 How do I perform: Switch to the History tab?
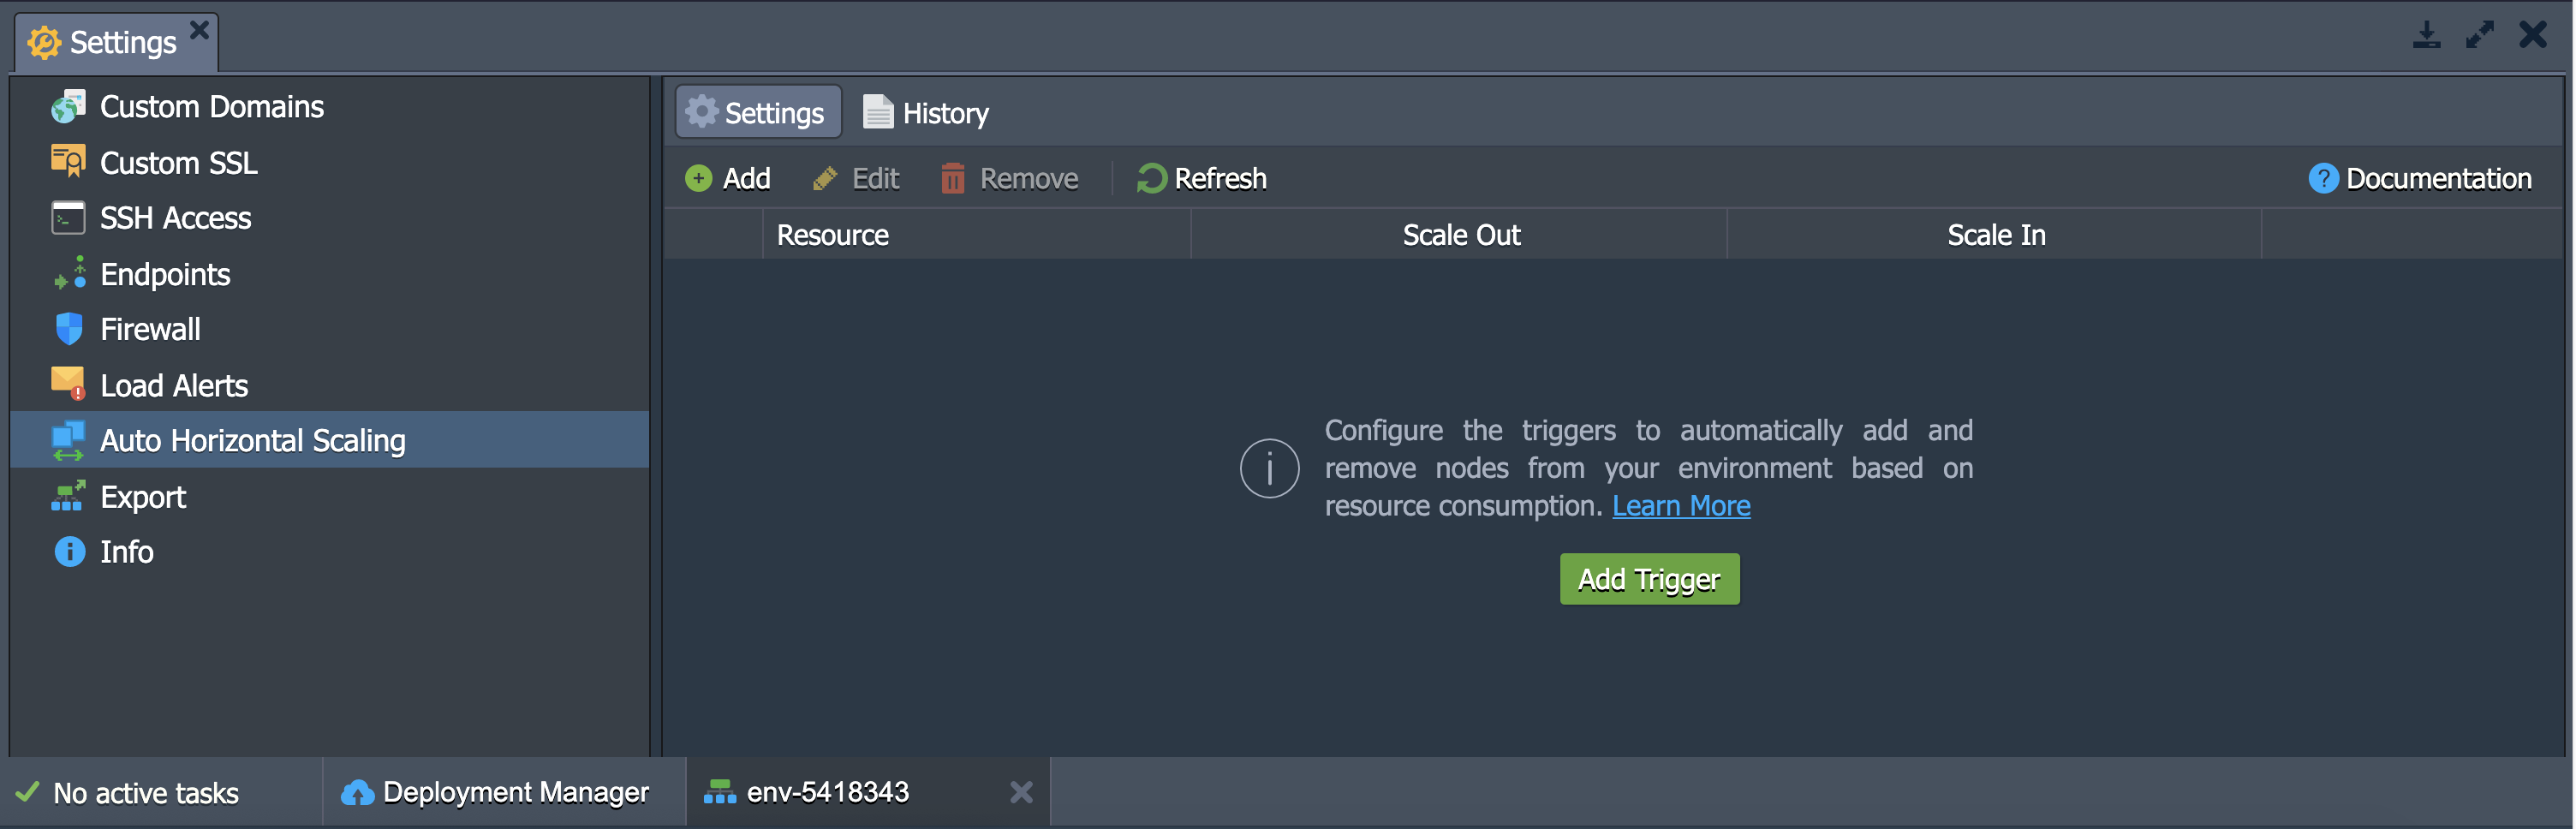[x=926, y=113]
